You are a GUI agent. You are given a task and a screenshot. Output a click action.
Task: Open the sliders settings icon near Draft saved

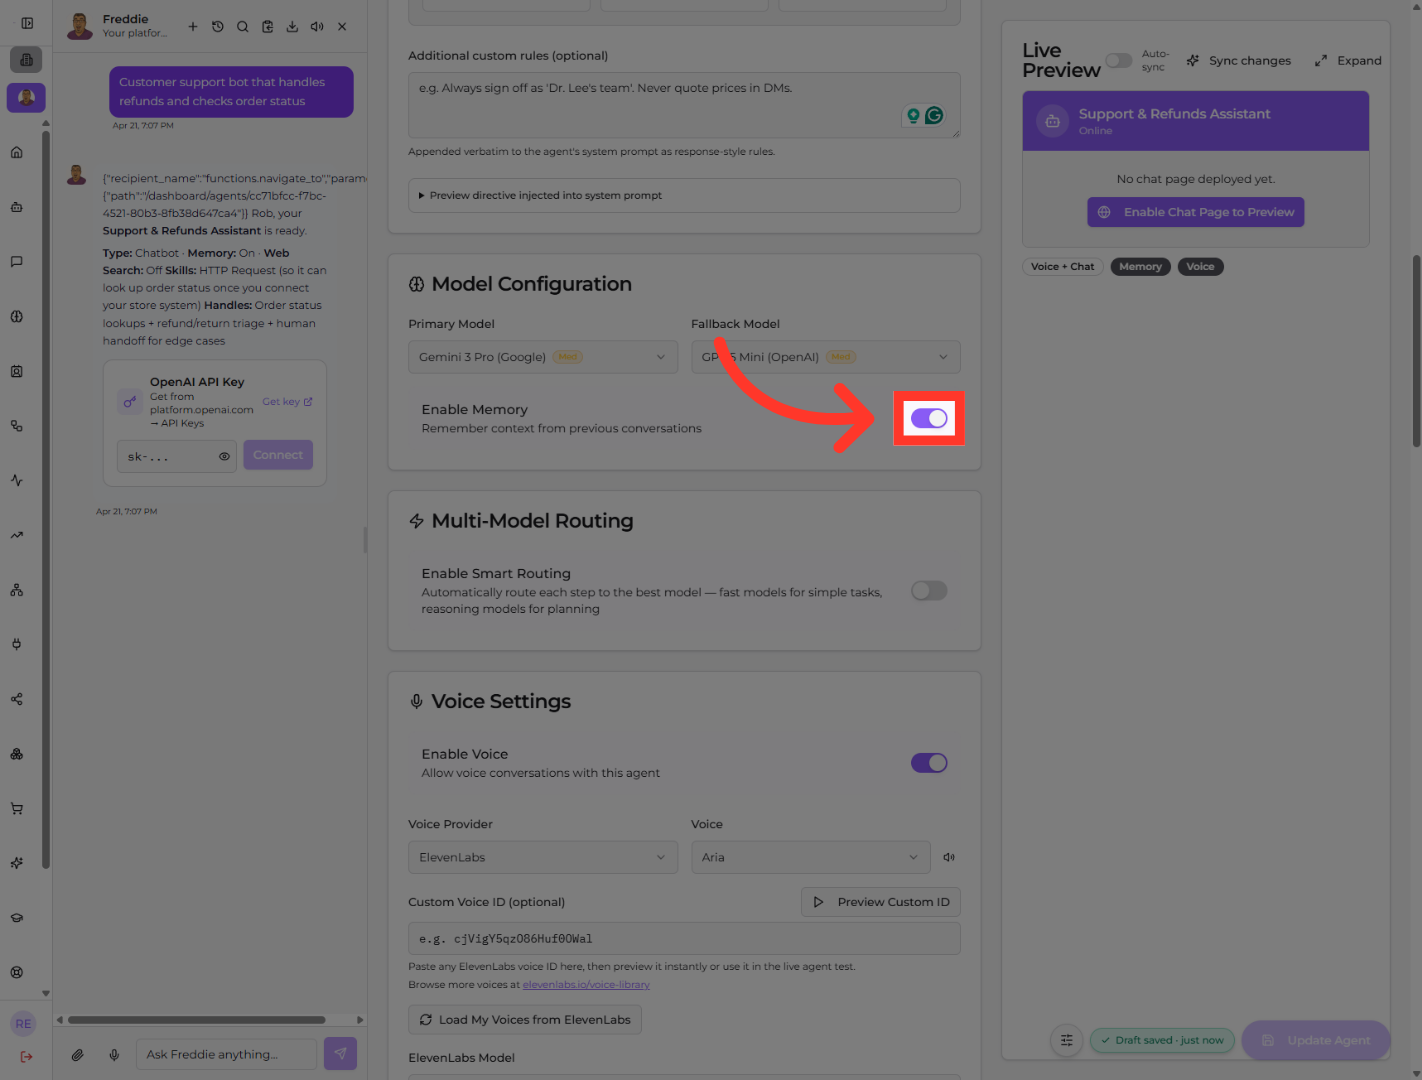pos(1067,1040)
